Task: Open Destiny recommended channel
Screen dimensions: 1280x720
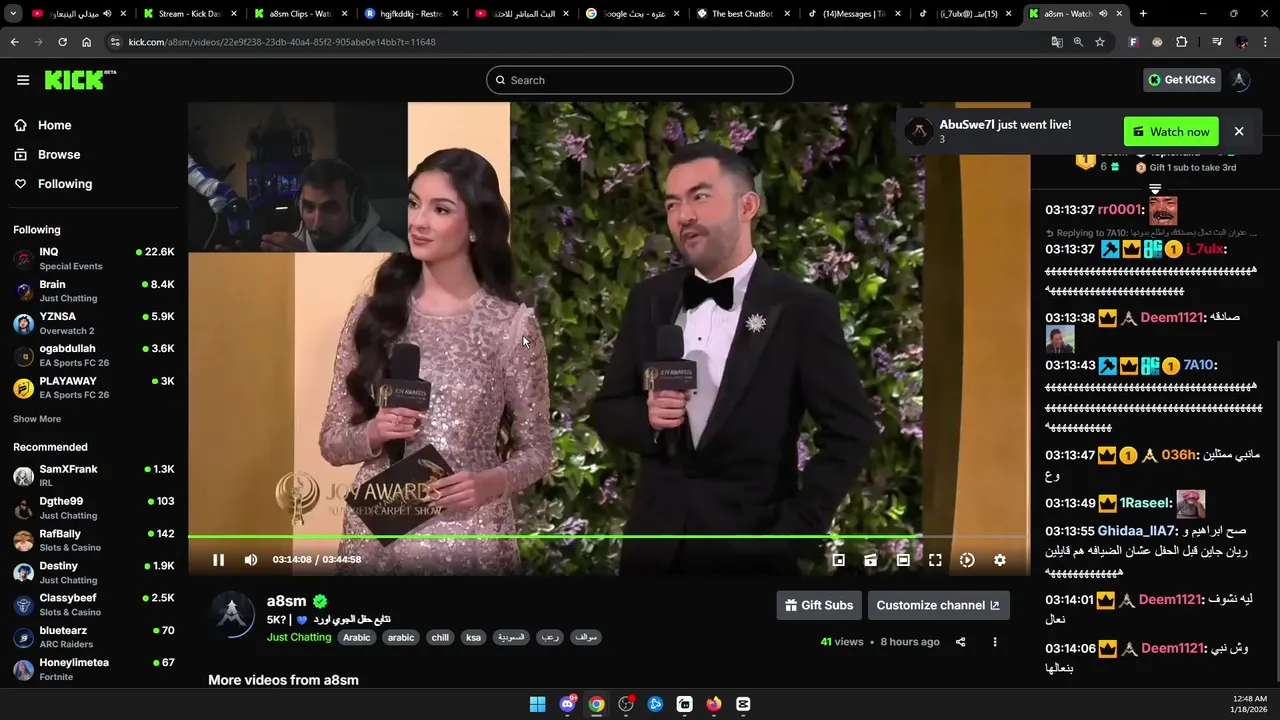Action: pos(94,572)
